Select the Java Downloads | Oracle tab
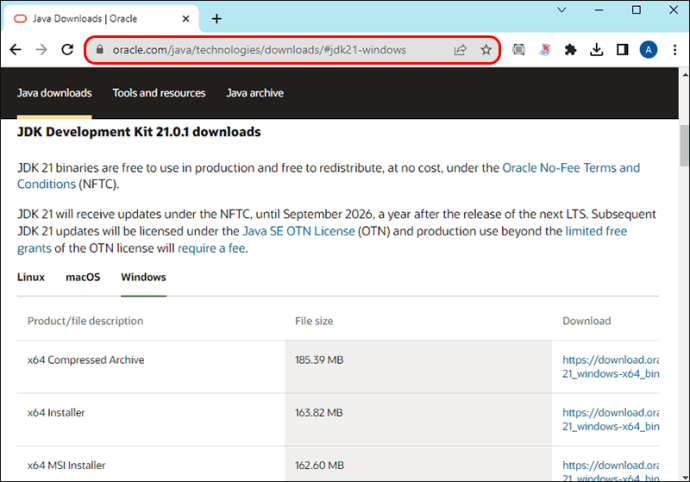This screenshot has width=690, height=482. click(x=100, y=18)
